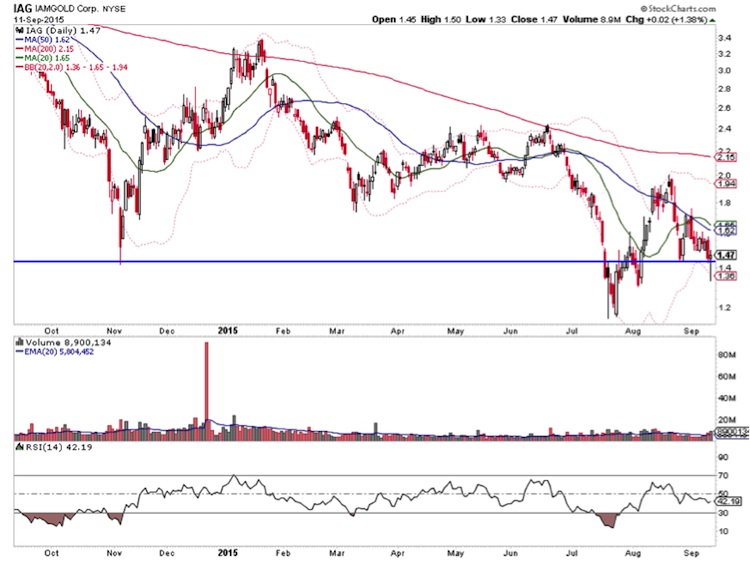
Task: Click the green up-arrow after Chg value
Action: (x=712, y=20)
